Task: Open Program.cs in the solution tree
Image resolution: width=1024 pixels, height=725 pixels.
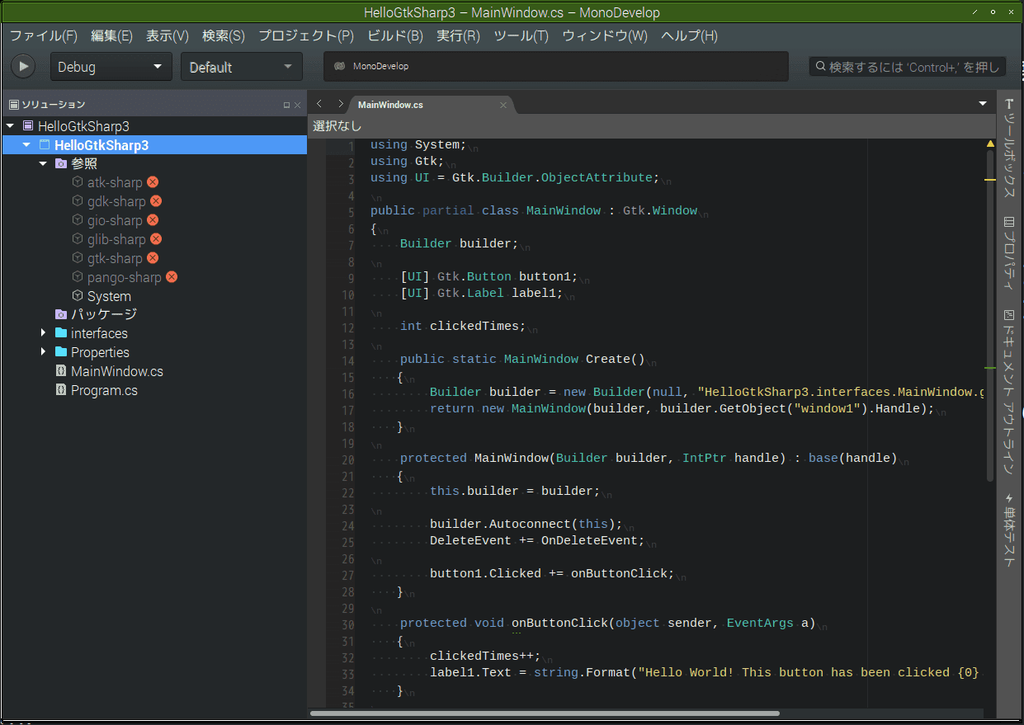Action: [x=104, y=390]
